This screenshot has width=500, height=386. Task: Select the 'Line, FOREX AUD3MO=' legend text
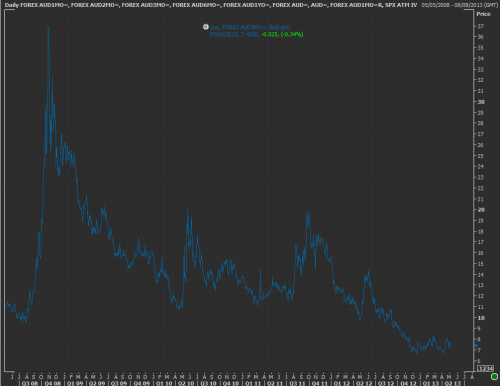(250, 27)
